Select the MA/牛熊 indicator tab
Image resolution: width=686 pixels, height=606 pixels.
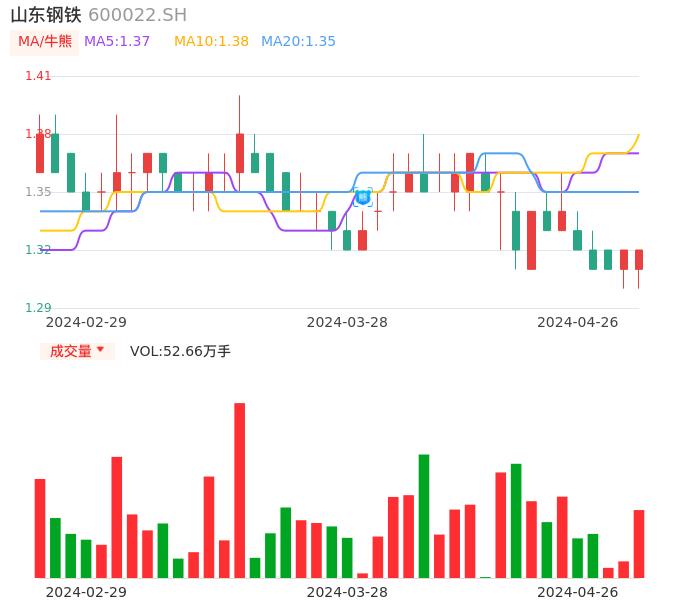tap(45, 42)
